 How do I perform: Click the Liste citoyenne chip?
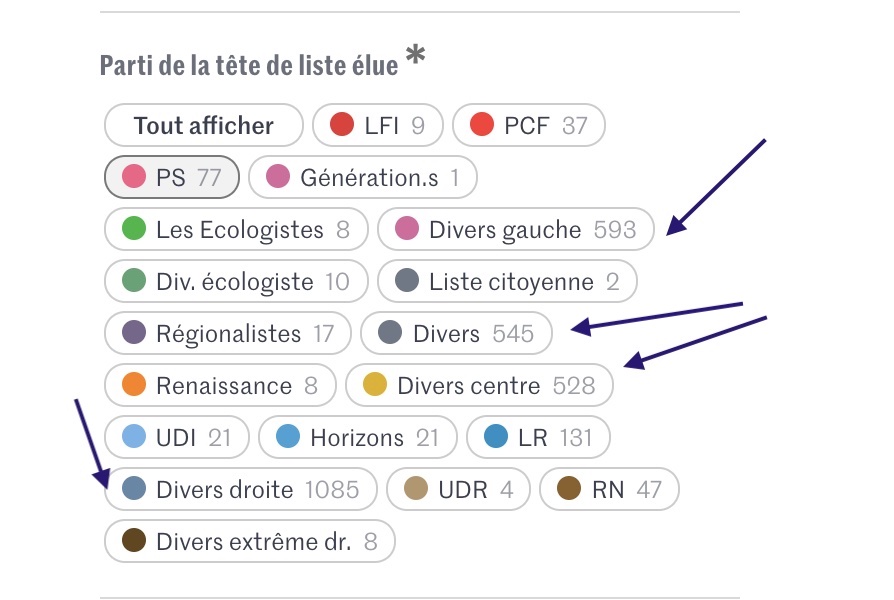pos(507,281)
